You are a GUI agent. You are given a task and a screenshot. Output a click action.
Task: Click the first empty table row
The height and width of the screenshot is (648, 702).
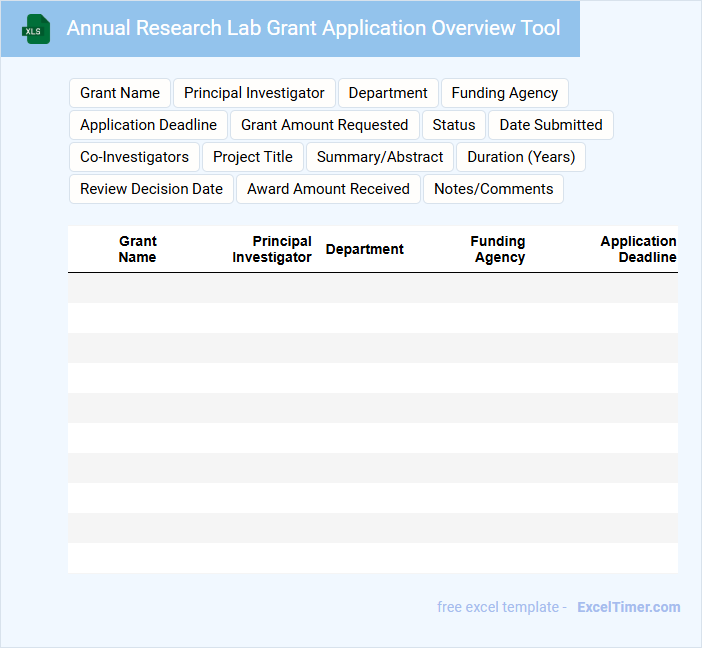pyautogui.click(x=372, y=288)
